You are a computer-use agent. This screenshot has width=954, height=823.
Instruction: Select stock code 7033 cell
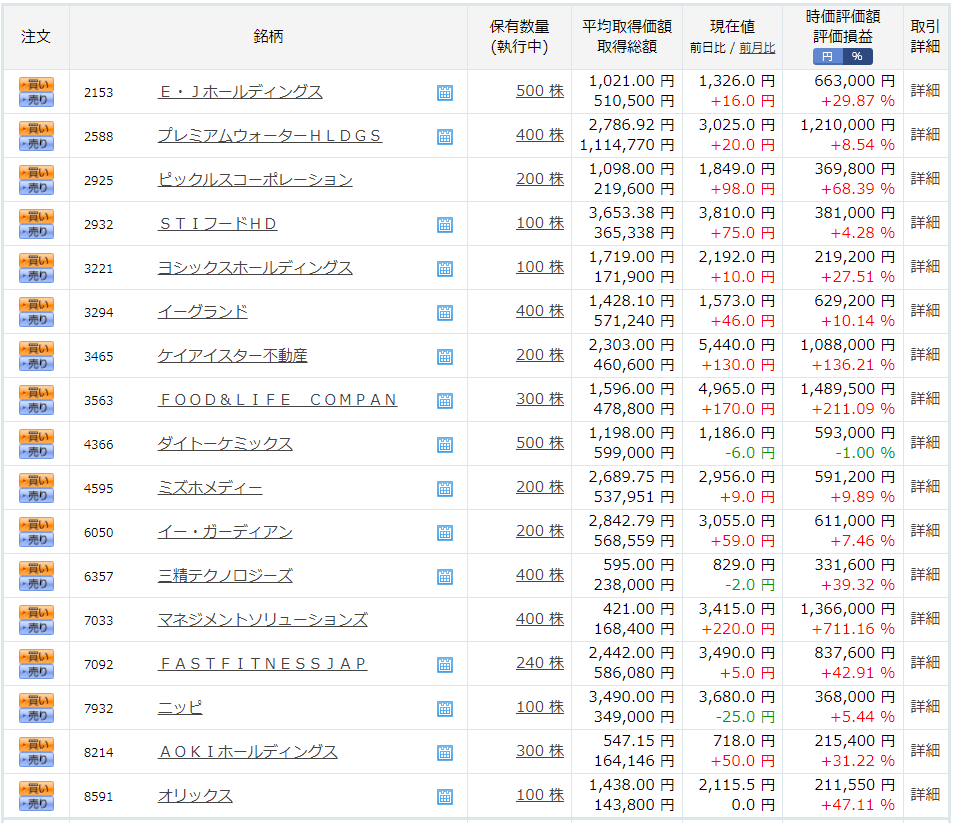[99, 620]
